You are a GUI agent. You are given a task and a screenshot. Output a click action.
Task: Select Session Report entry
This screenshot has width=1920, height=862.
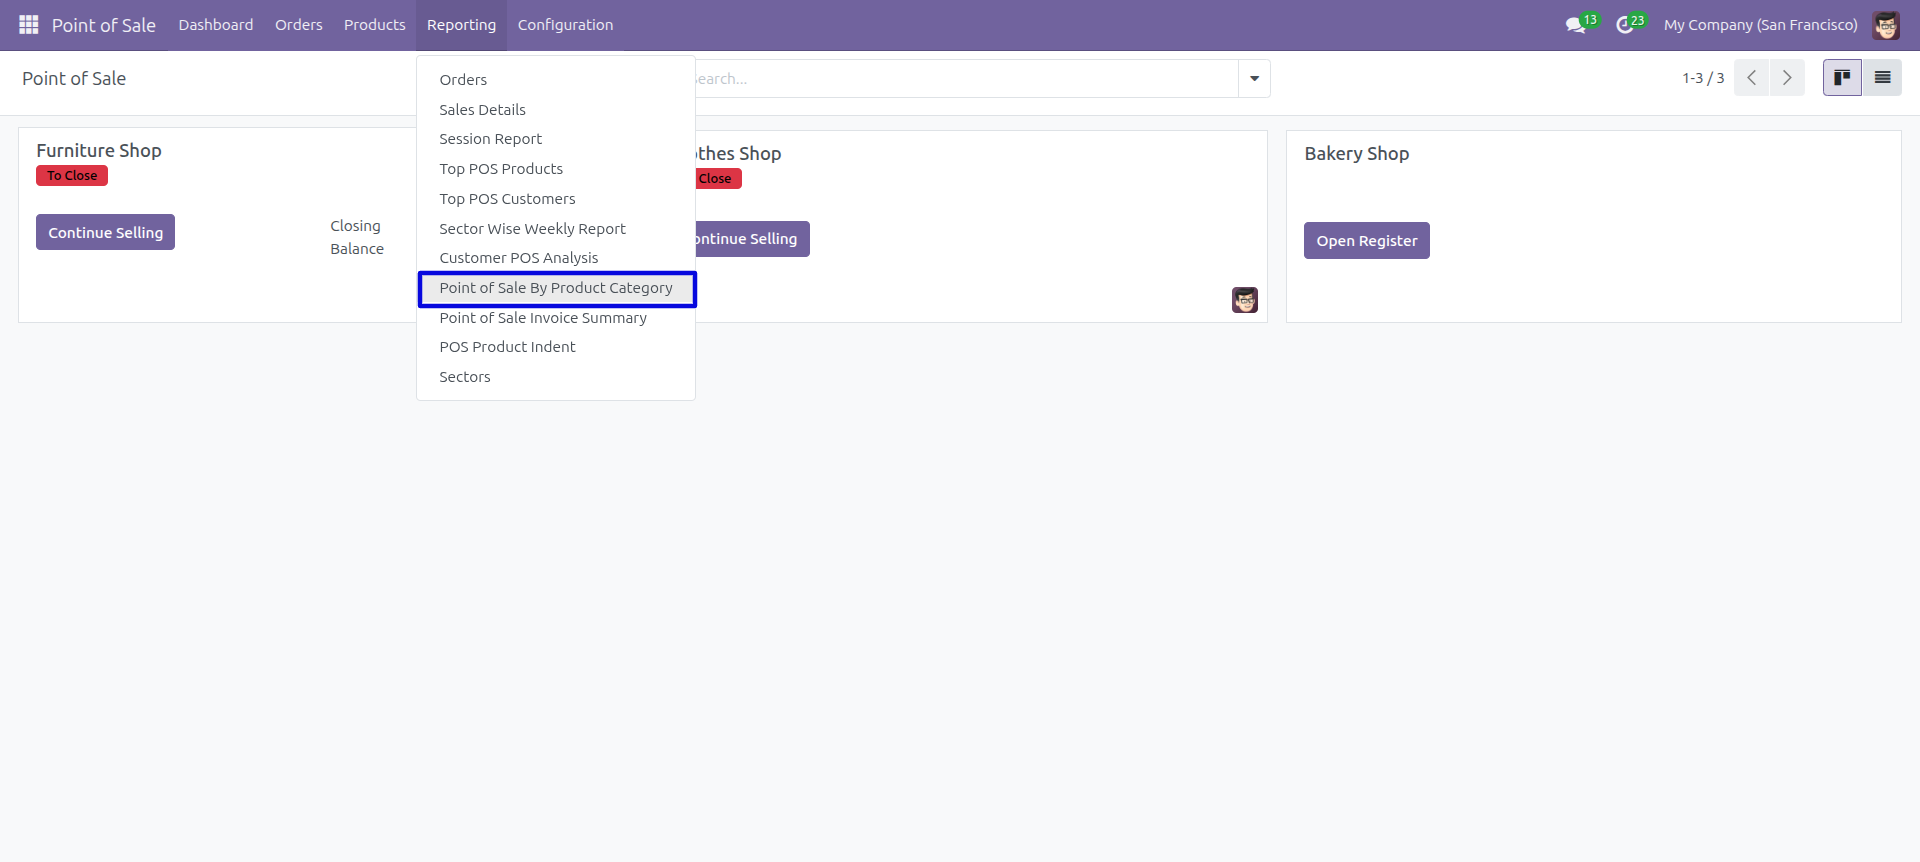click(556, 139)
